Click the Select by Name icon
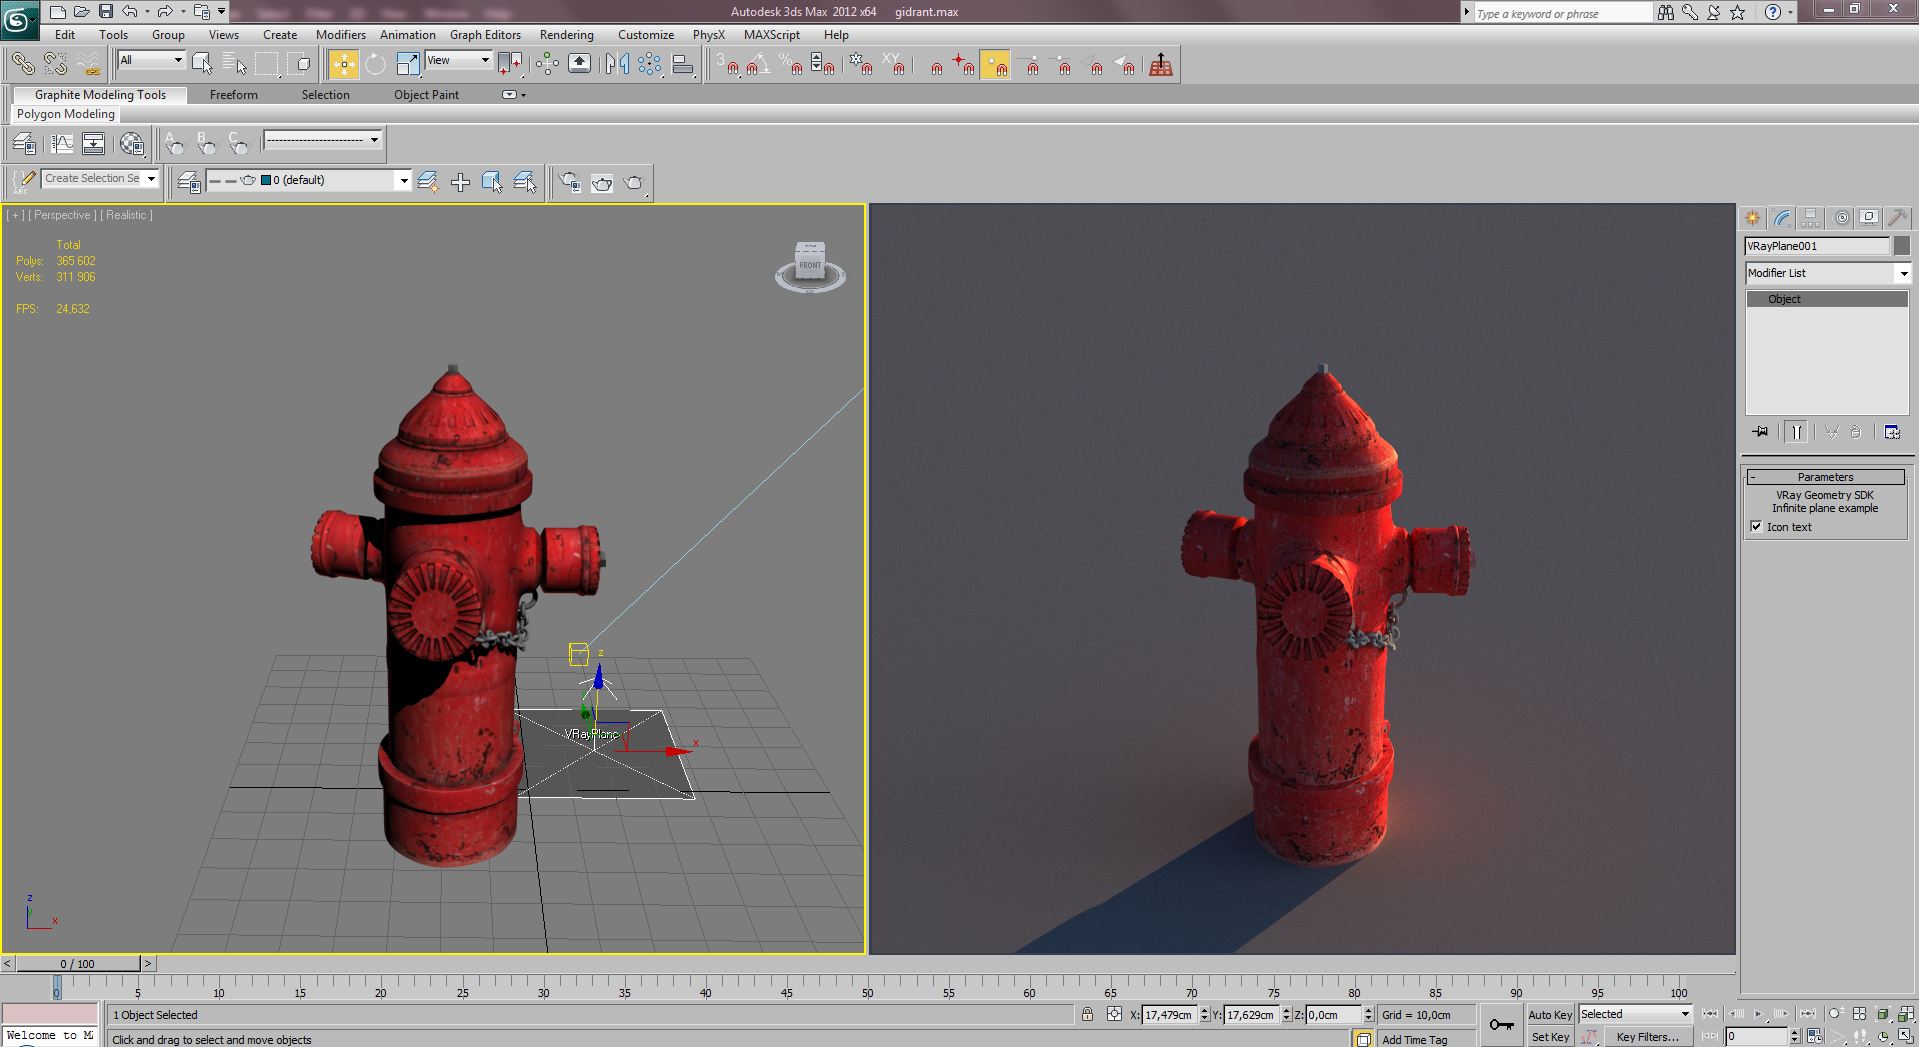 coord(234,65)
